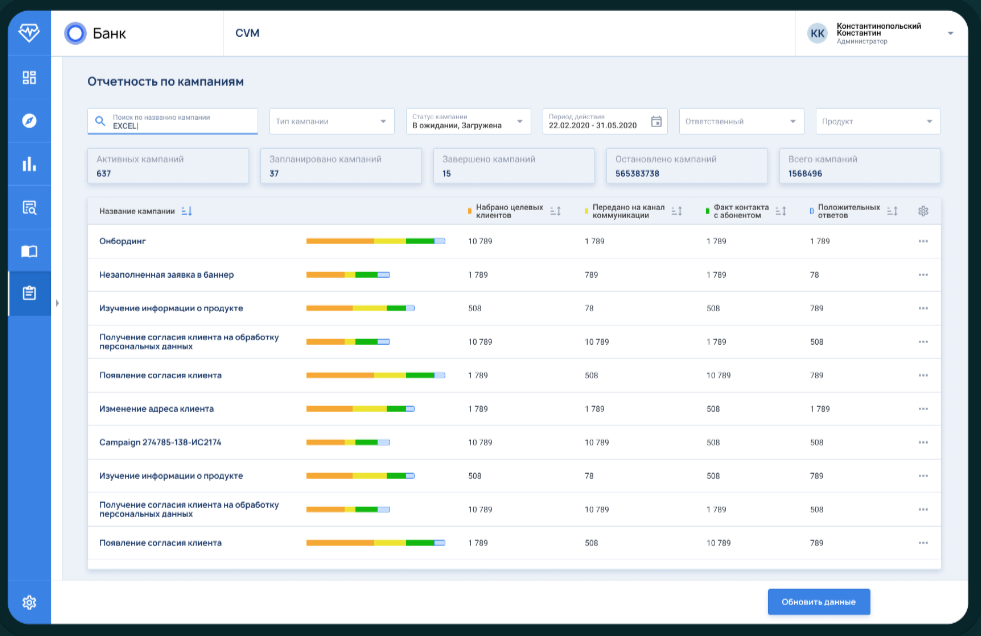The height and width of the screenshot is (636, 981).
Task: Click the document search icon in sidebar
Action: 29,208
